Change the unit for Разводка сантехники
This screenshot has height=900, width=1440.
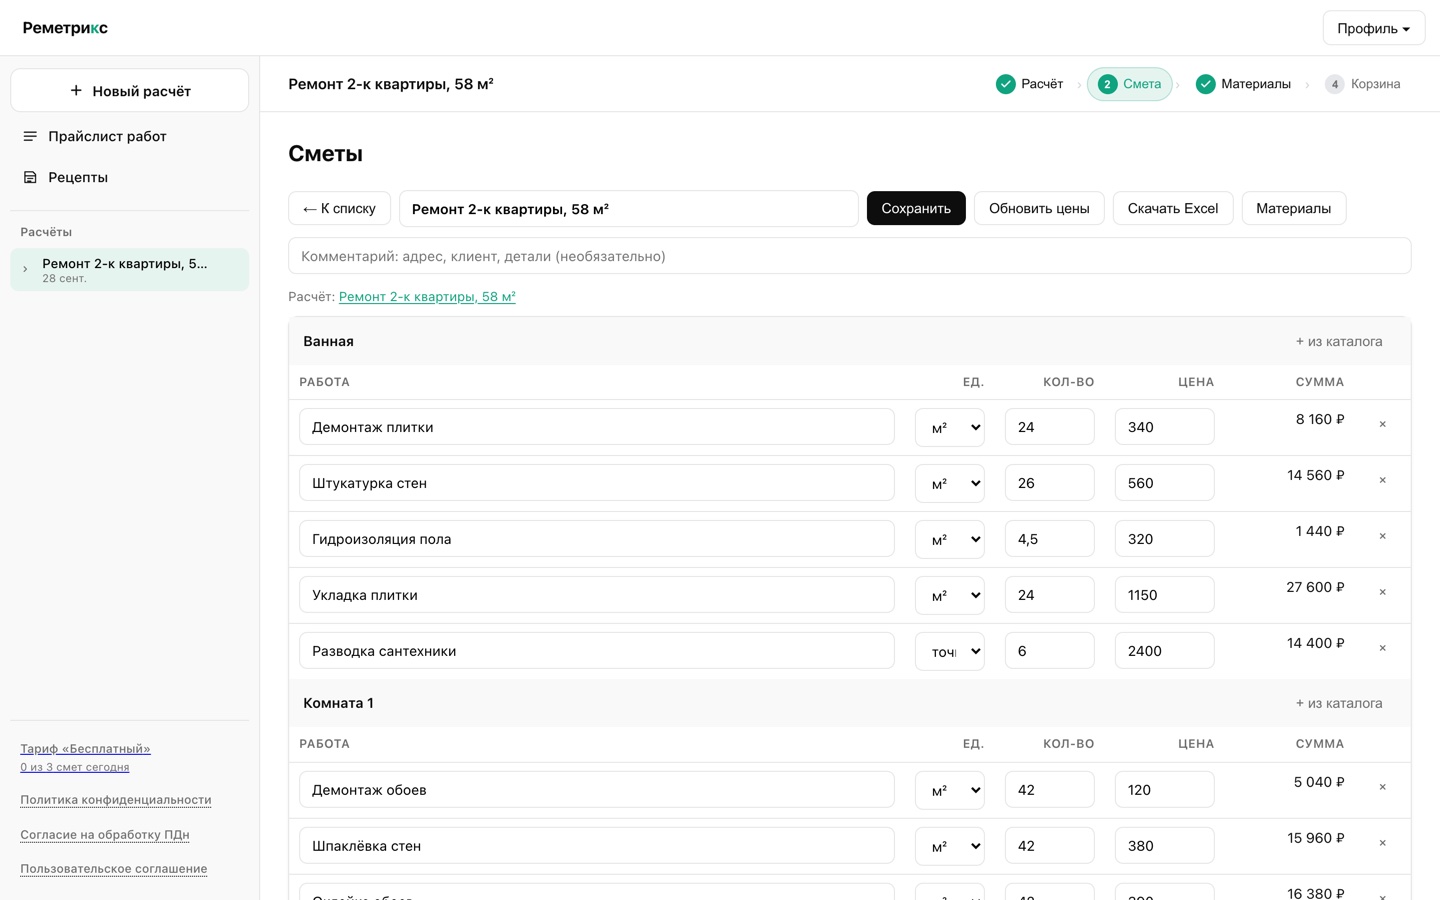[950, 651]
